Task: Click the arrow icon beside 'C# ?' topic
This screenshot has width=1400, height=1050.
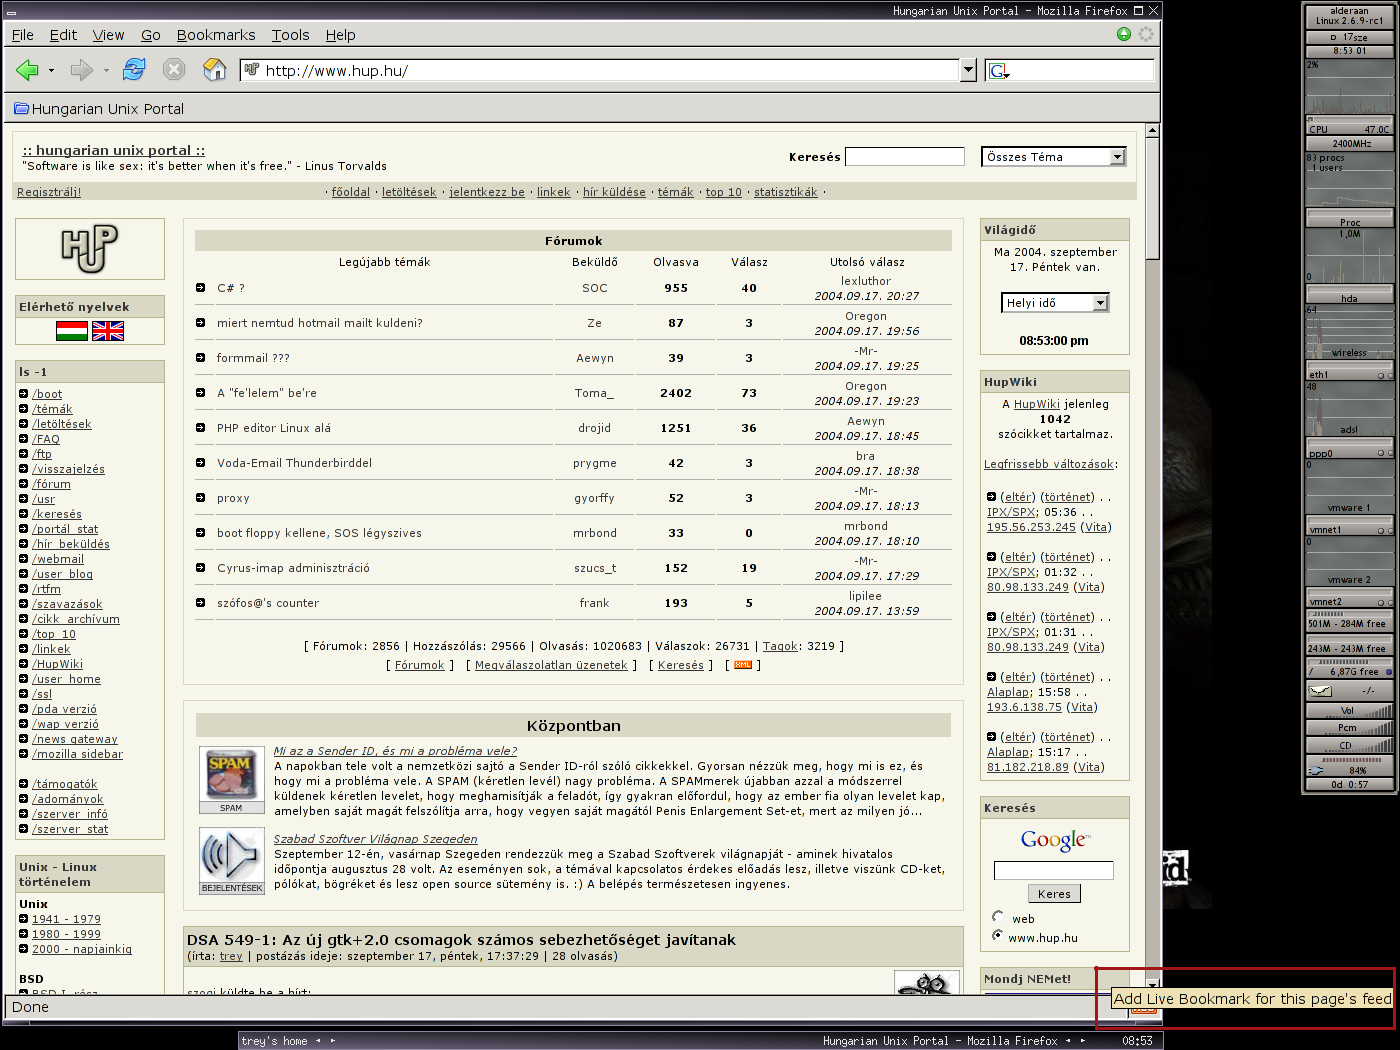Action: point(201,288)
